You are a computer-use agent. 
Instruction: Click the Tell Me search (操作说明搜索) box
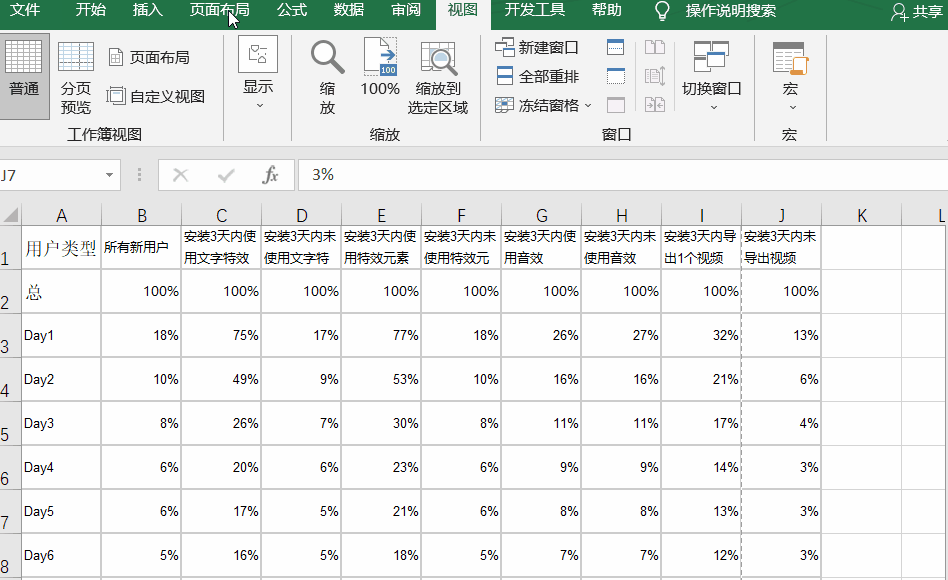pos(717,11)
